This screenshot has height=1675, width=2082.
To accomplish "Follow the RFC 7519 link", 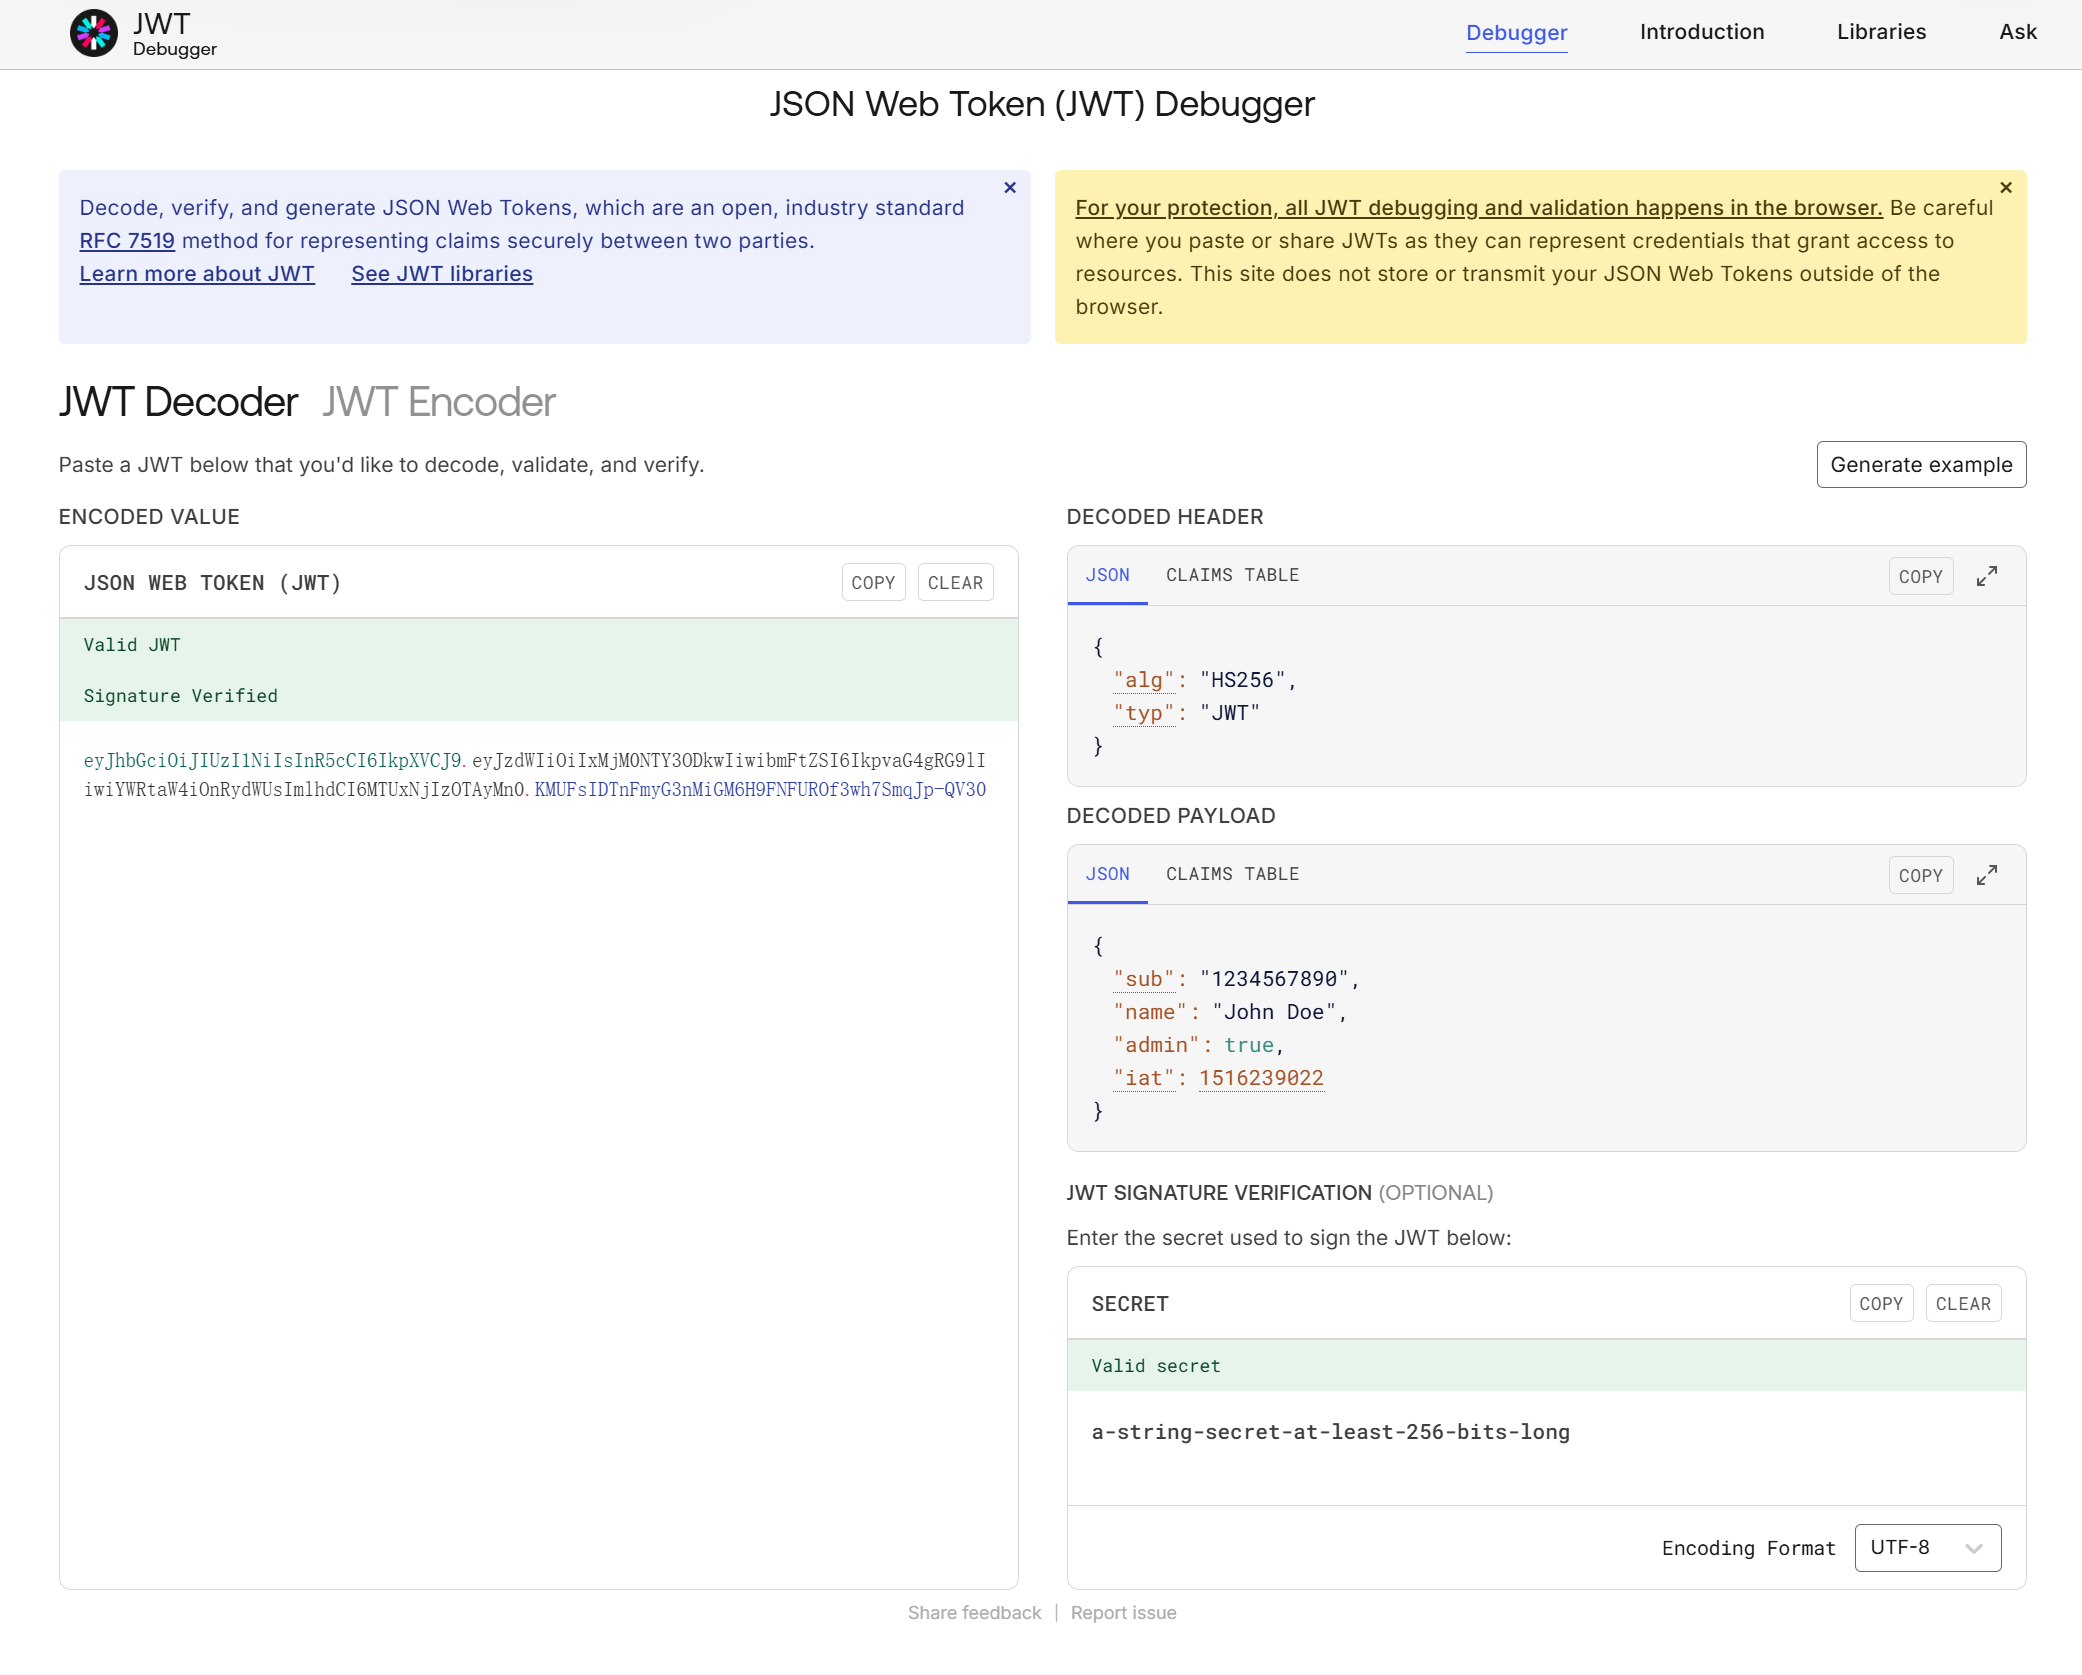I will point(127,241).
